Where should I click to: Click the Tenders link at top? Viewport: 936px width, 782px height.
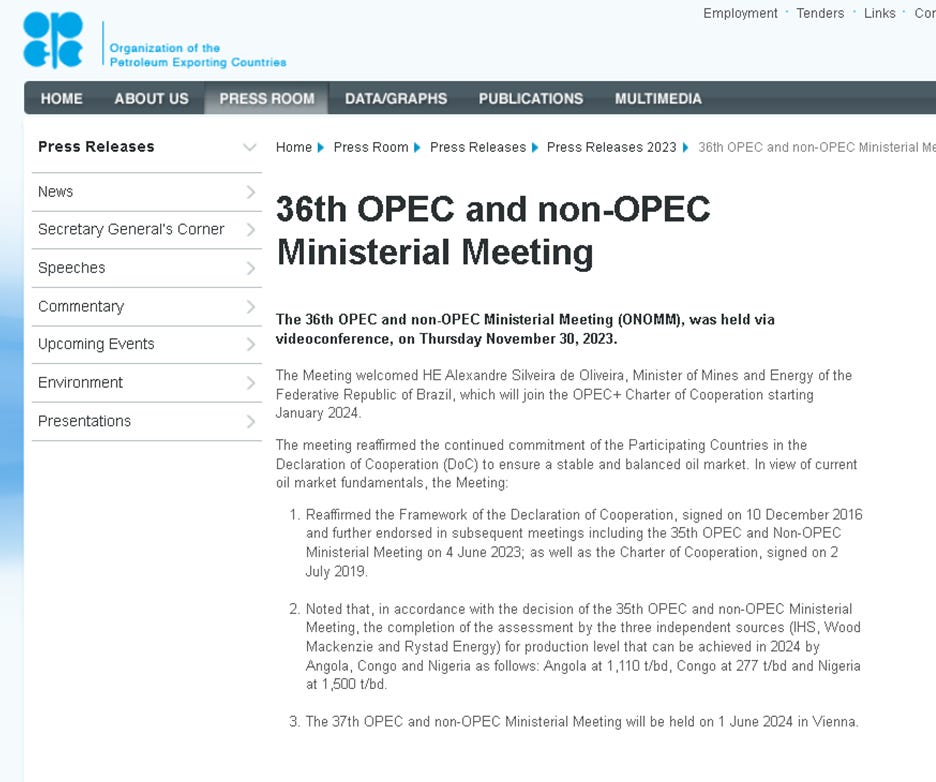click(x=820, y=13)
